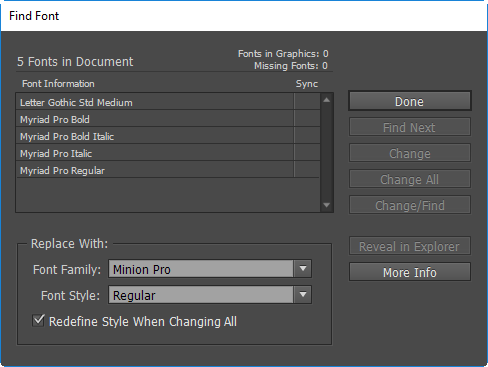Click the Regular font style field
This screenshot has width=488, height=367.
(x=201, y=295)
